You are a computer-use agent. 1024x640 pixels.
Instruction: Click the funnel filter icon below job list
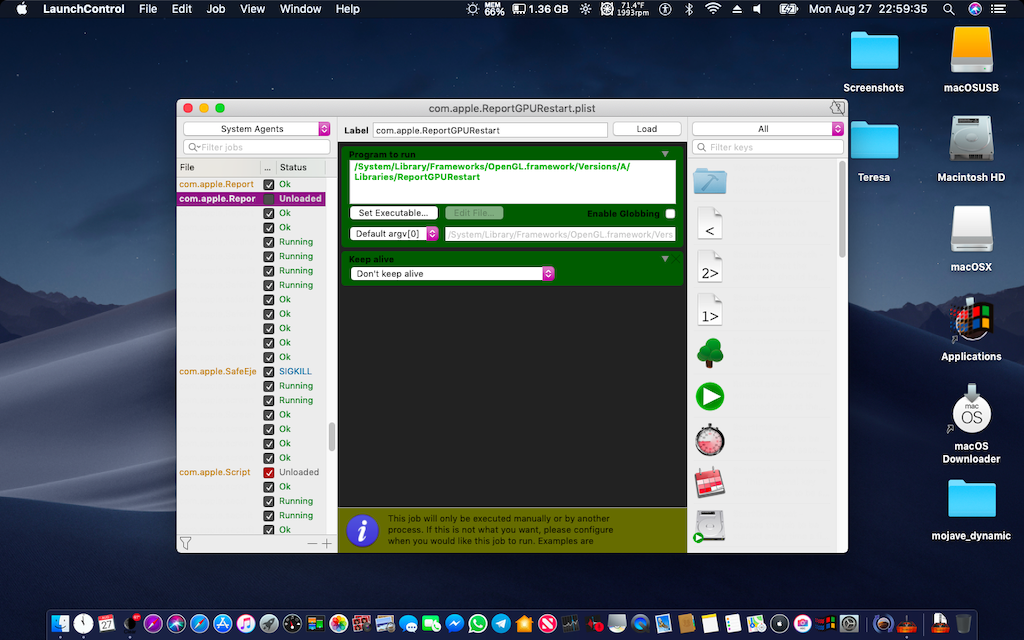tap(185, 543)
